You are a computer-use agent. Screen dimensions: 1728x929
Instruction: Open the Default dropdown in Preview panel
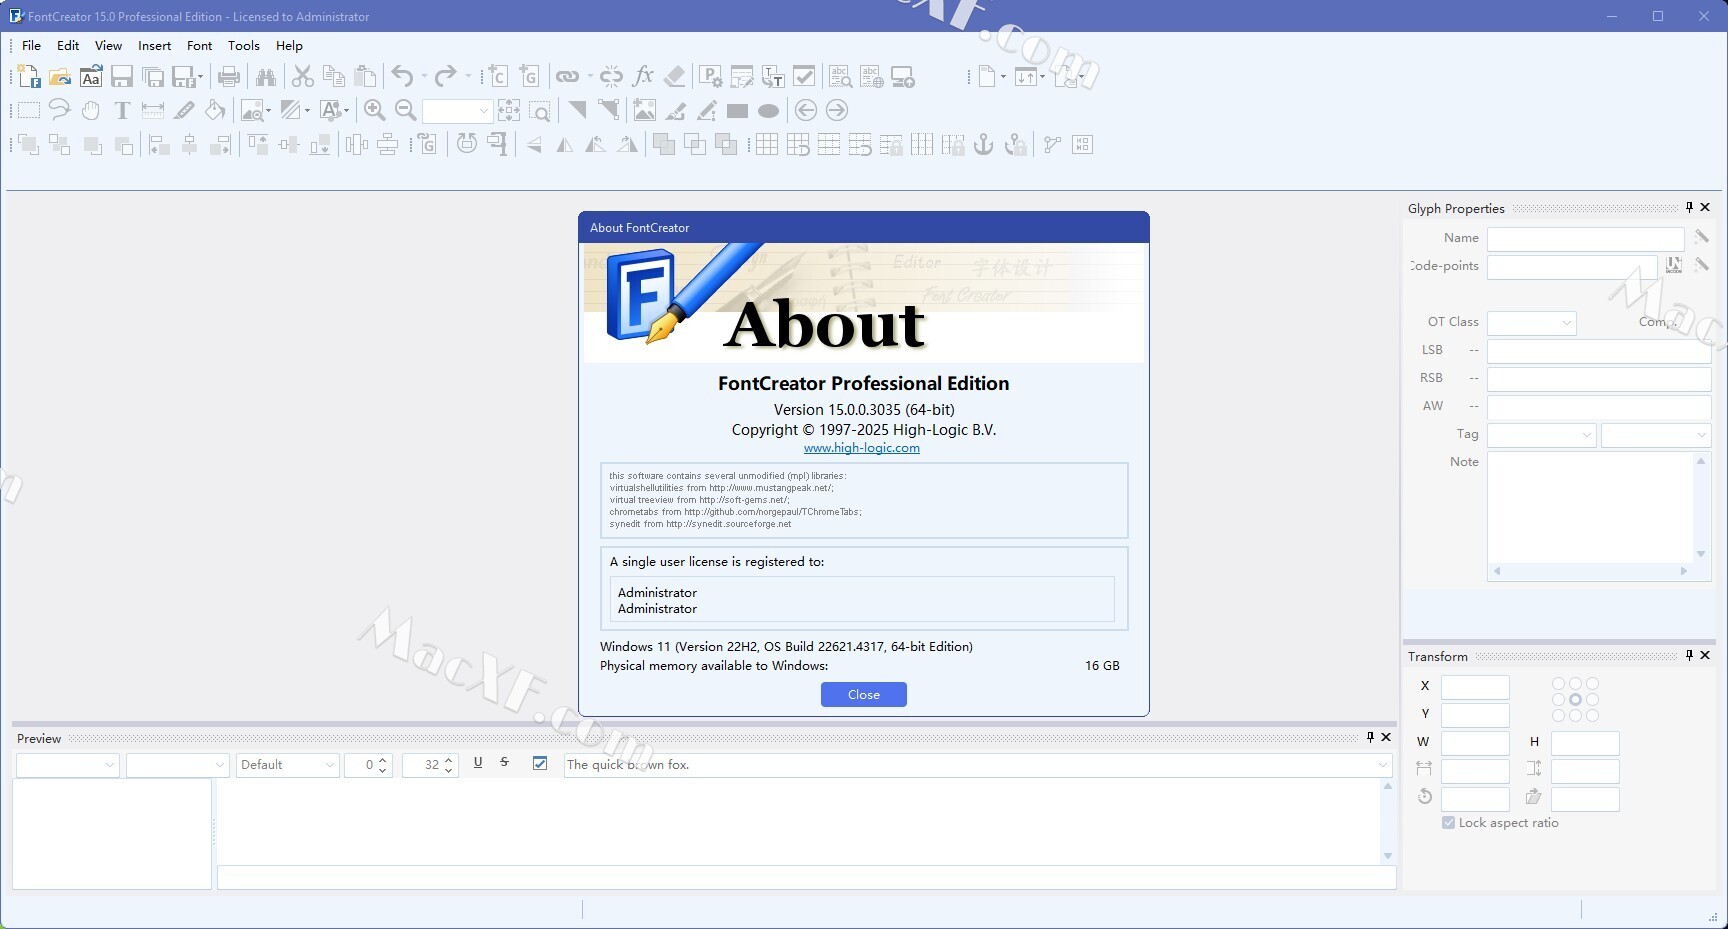pos(288,765)
